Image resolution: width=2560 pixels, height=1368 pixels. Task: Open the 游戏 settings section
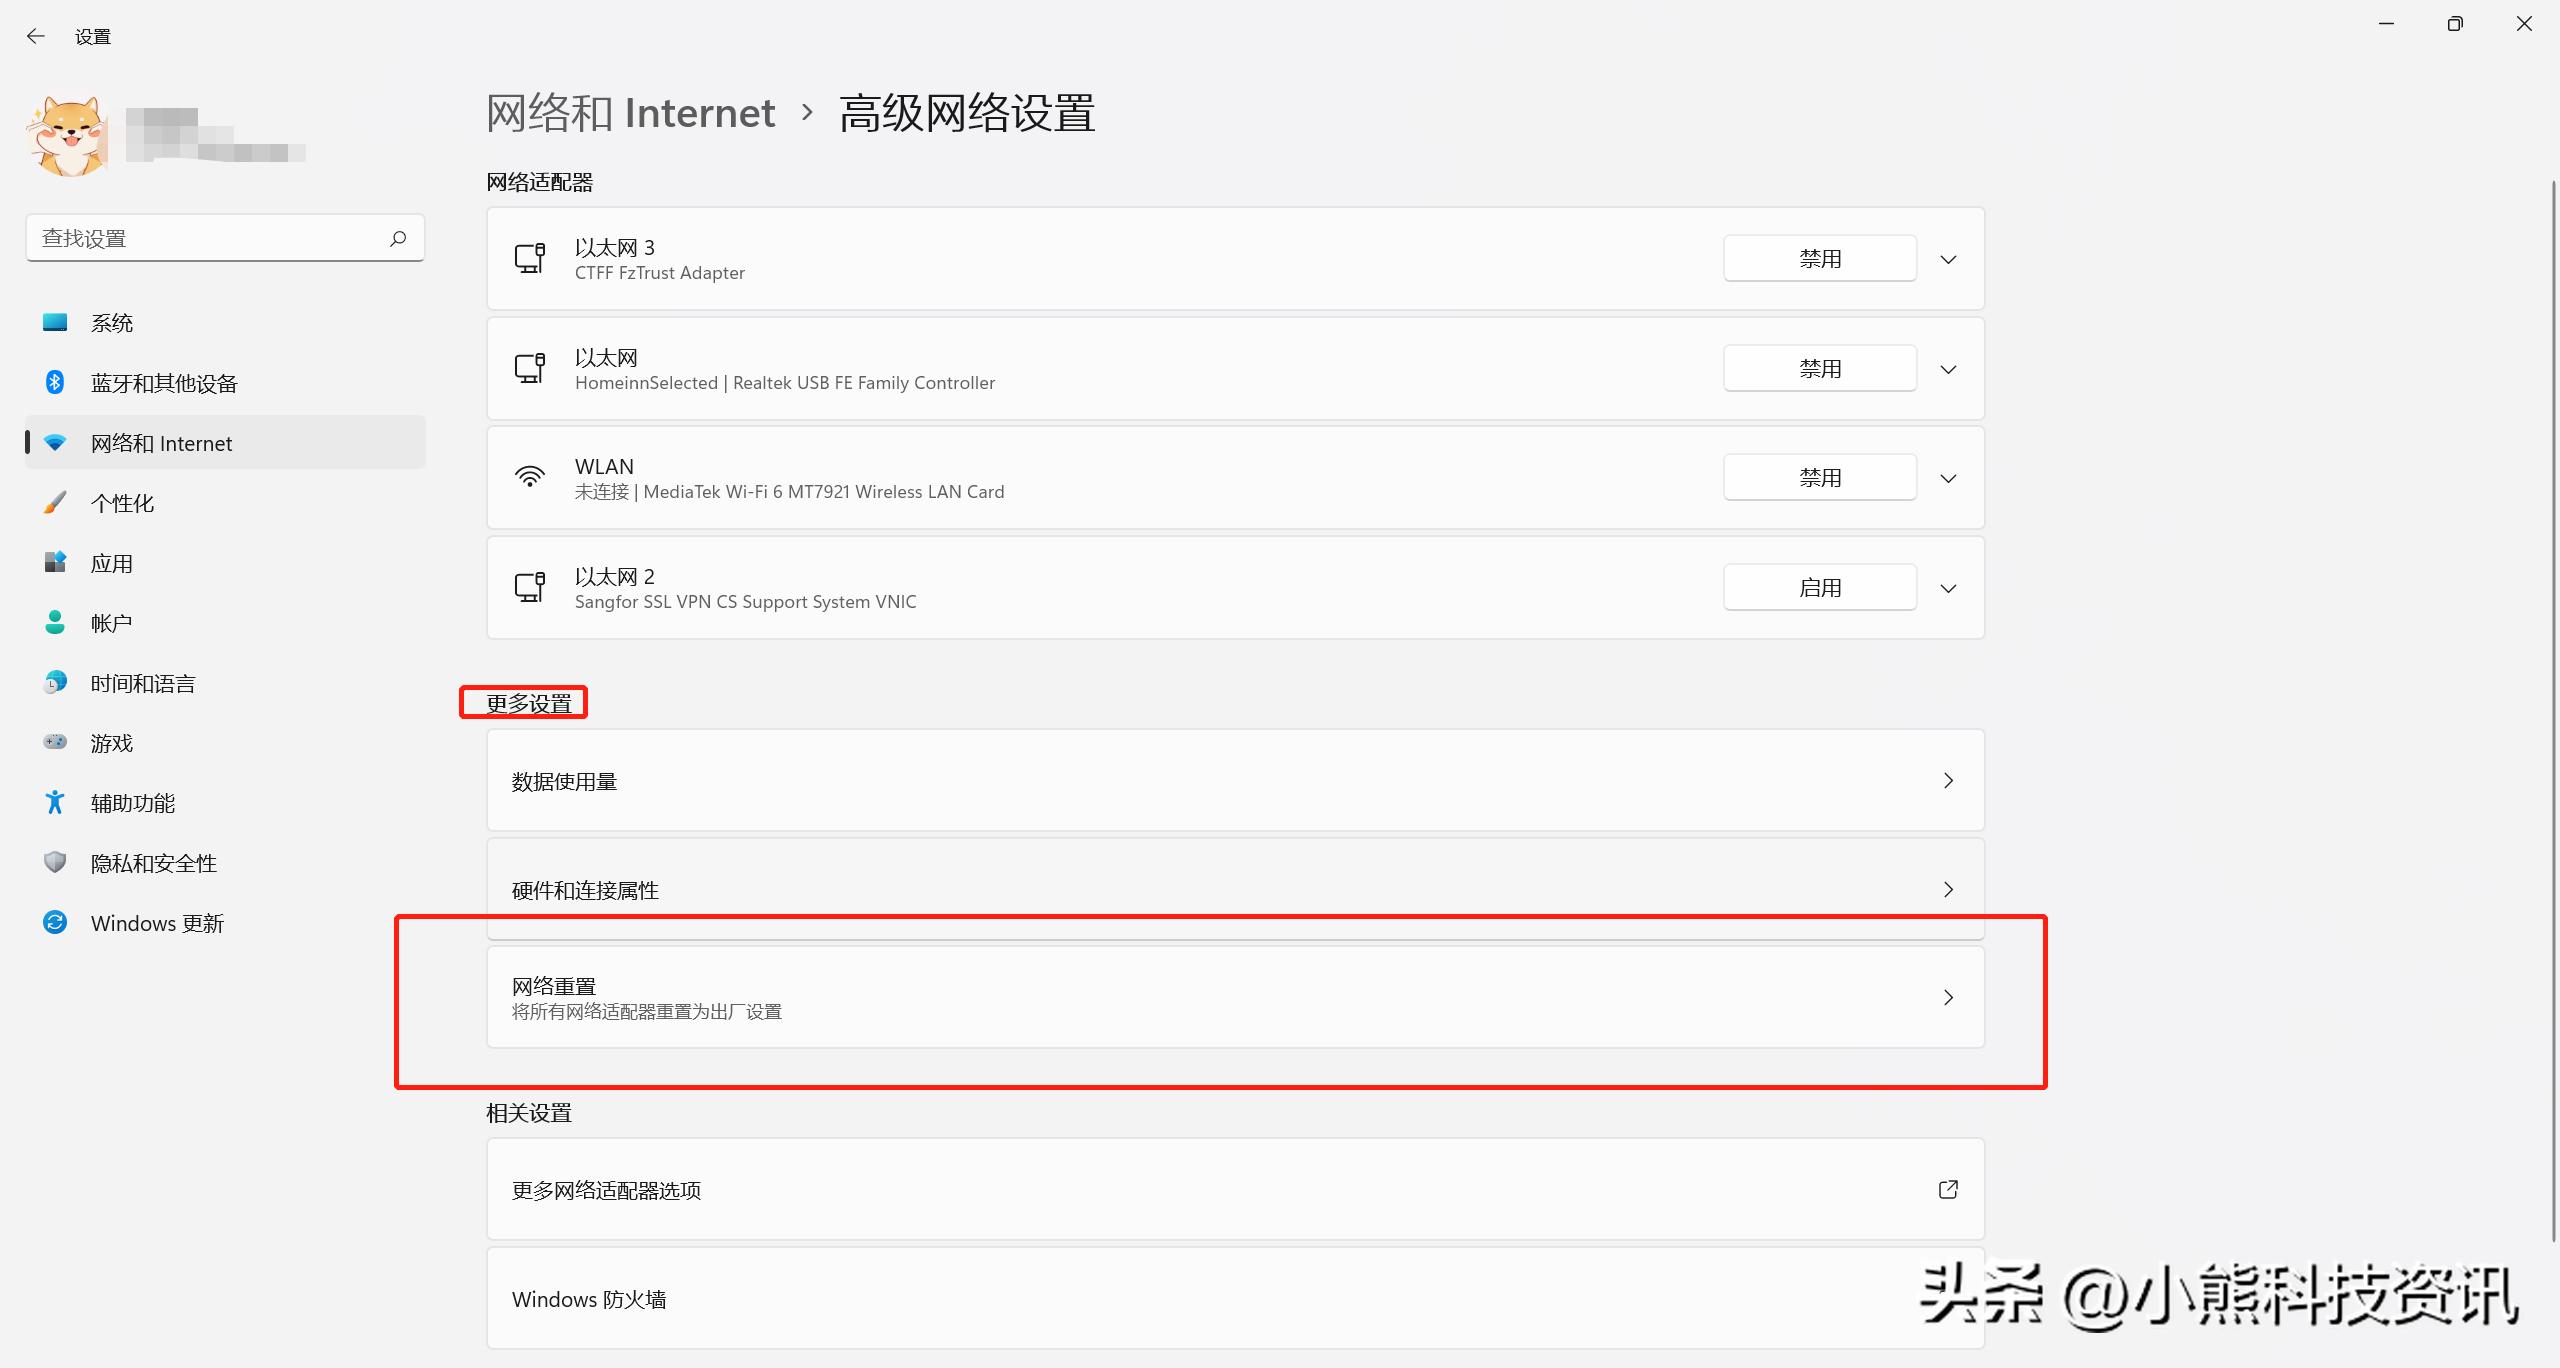click(x=113, y=742)
